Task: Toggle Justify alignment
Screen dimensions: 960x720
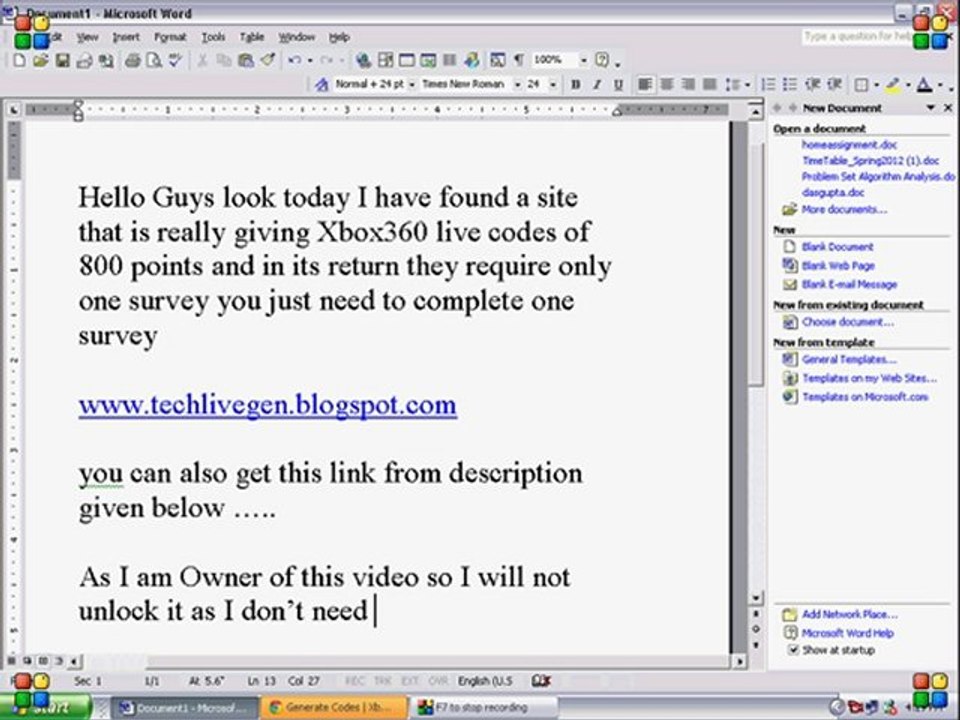Action: click(709, 84)
